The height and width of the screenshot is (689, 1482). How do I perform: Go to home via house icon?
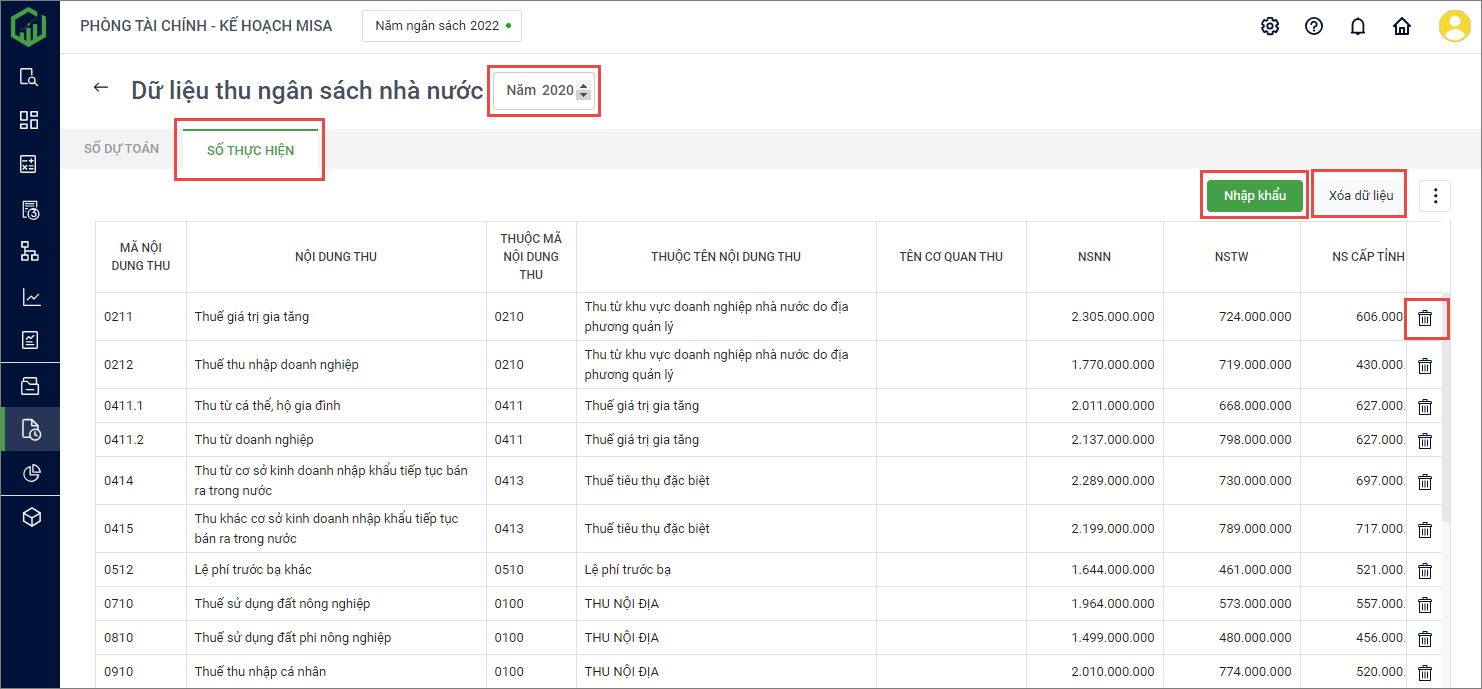[x=1402, y=27]
